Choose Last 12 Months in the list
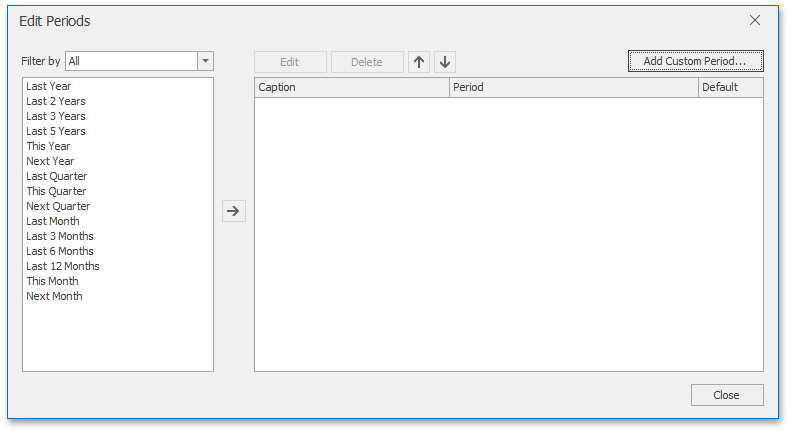 tap(62, 266)
